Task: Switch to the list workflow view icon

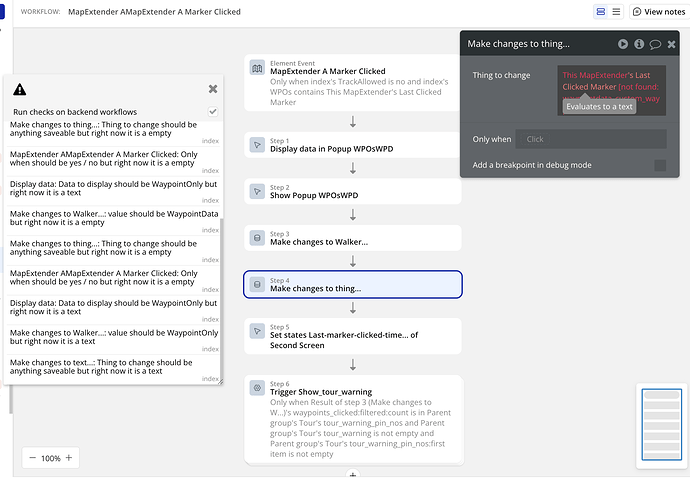Action: pos(617,12)
